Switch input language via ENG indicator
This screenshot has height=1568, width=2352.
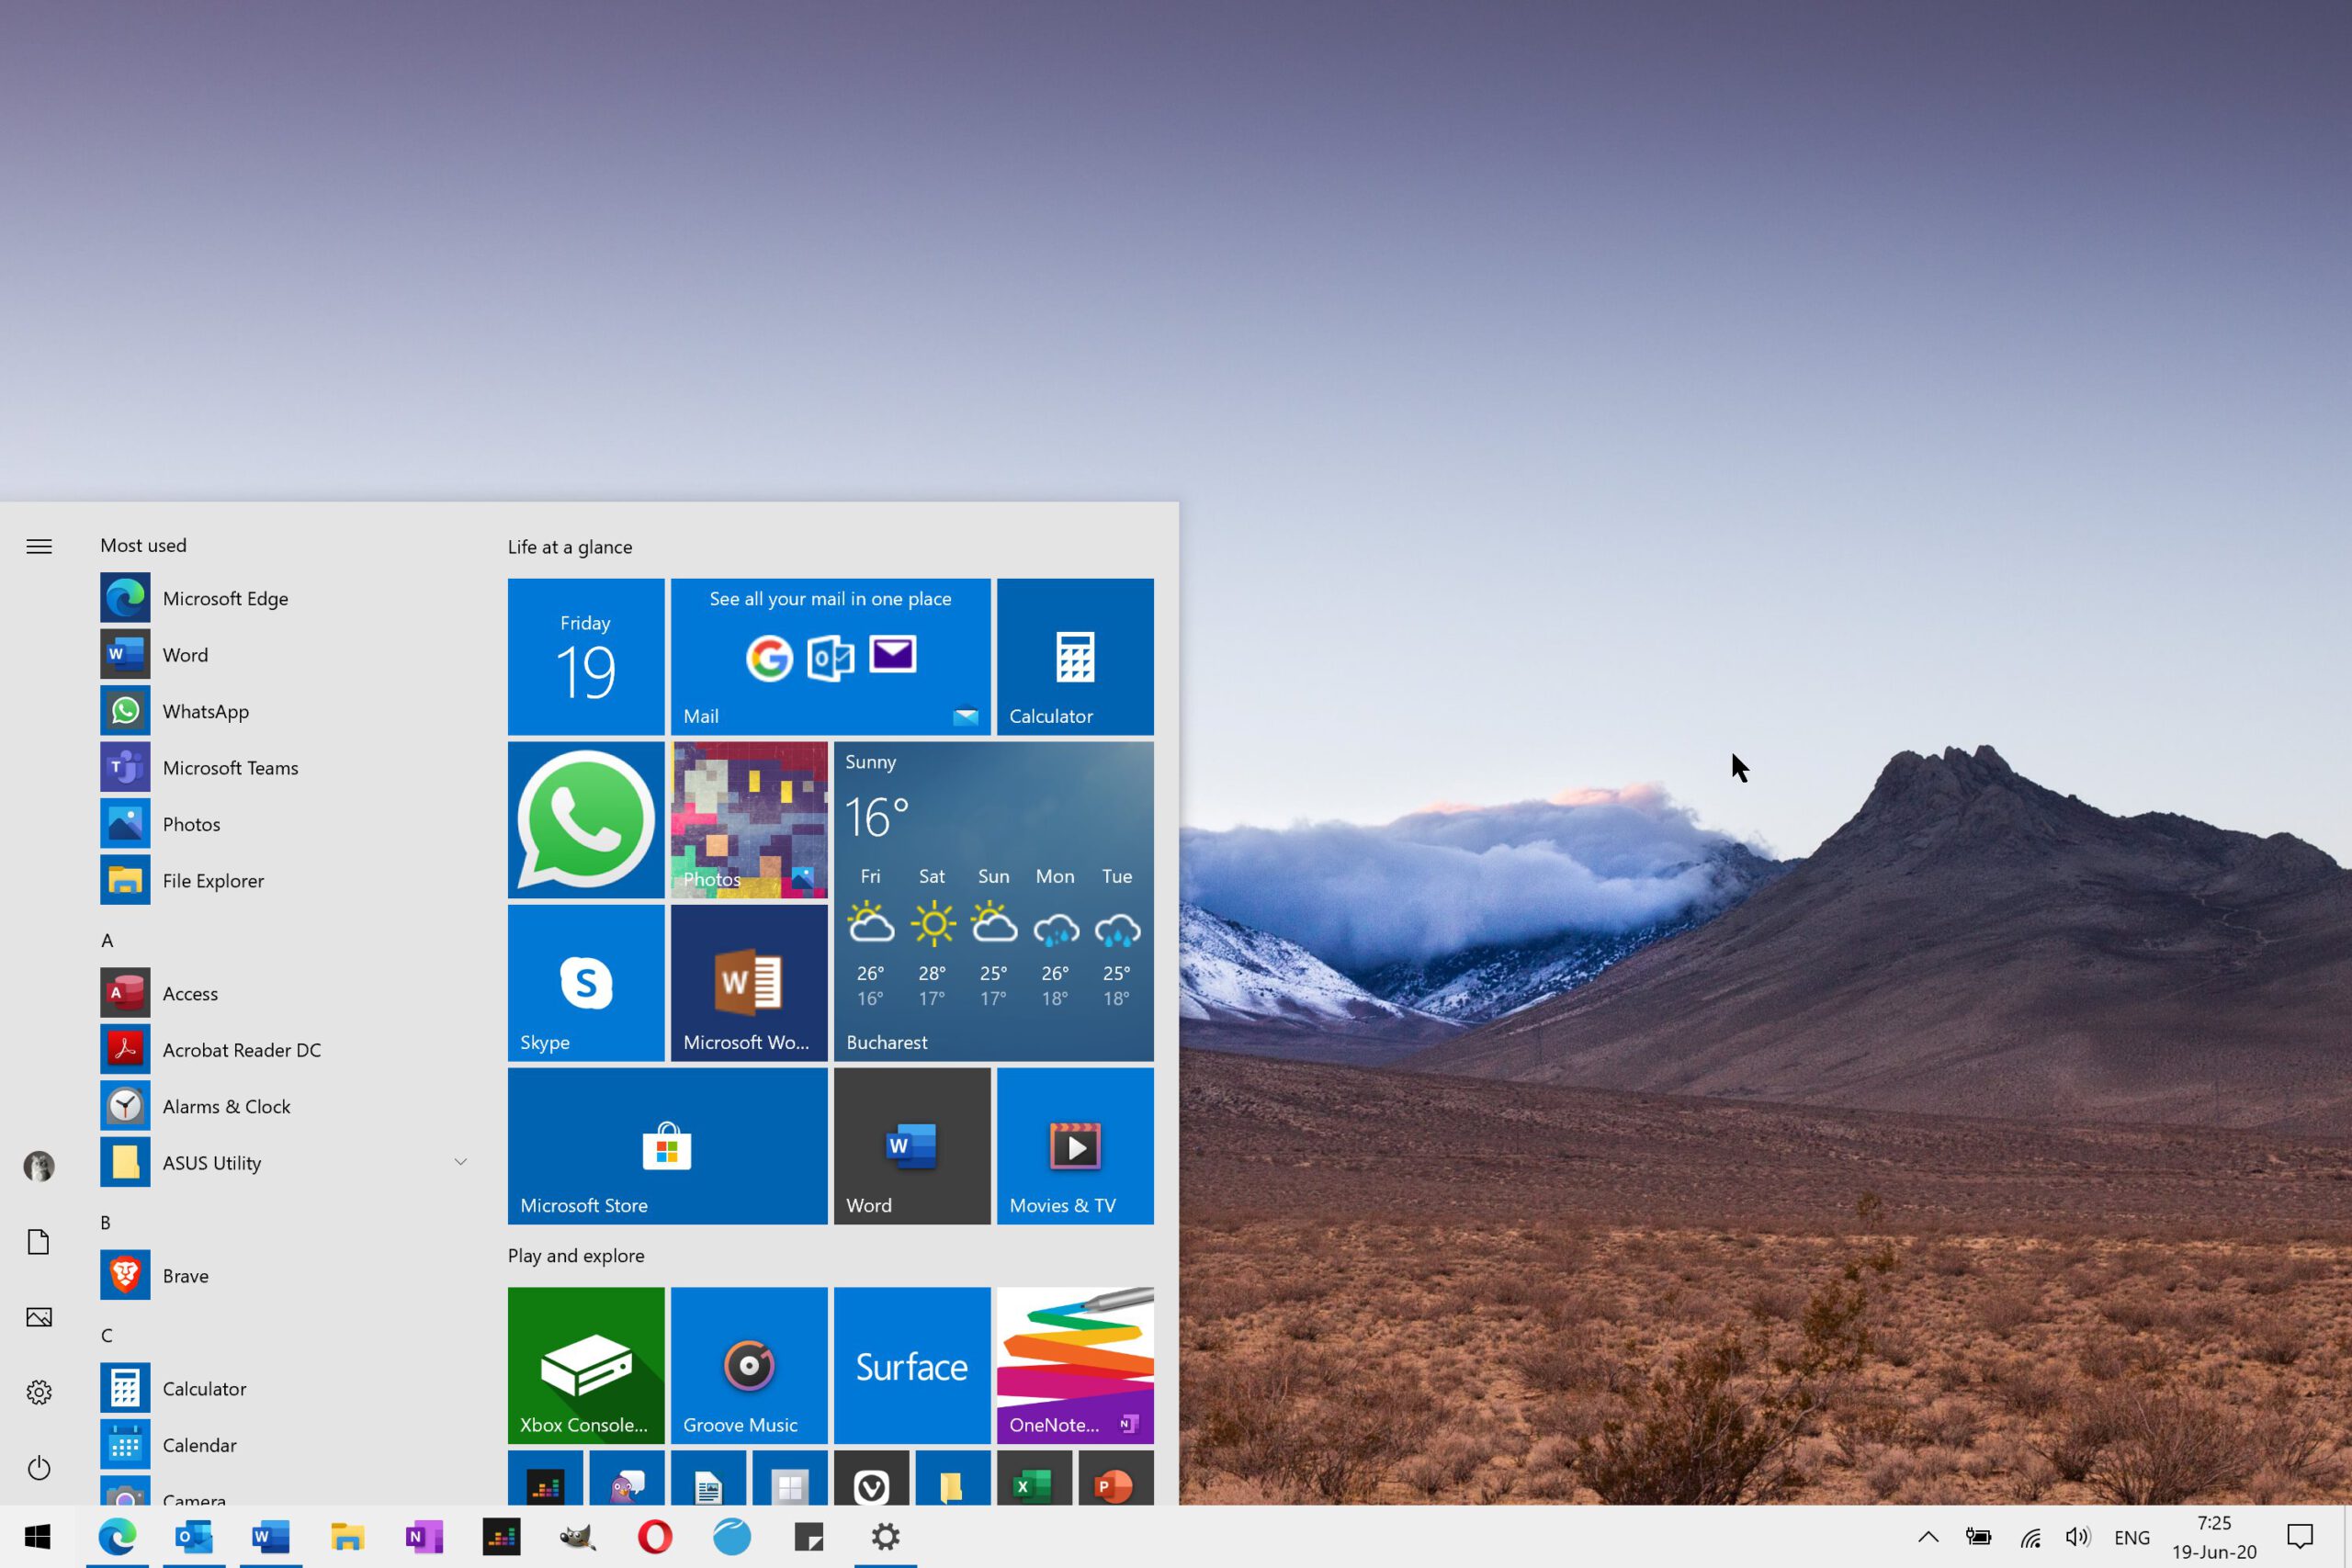click(2132, 1538)
